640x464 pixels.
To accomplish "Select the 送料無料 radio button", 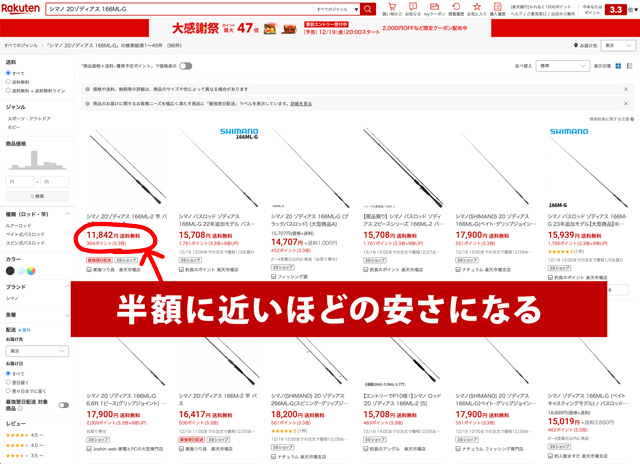I will tap(8, 82).
